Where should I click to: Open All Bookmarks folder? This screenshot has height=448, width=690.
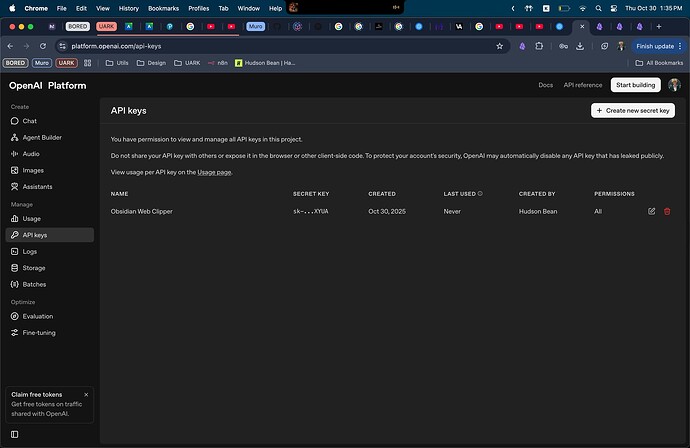pyautogui.click(x=659, y=63)
